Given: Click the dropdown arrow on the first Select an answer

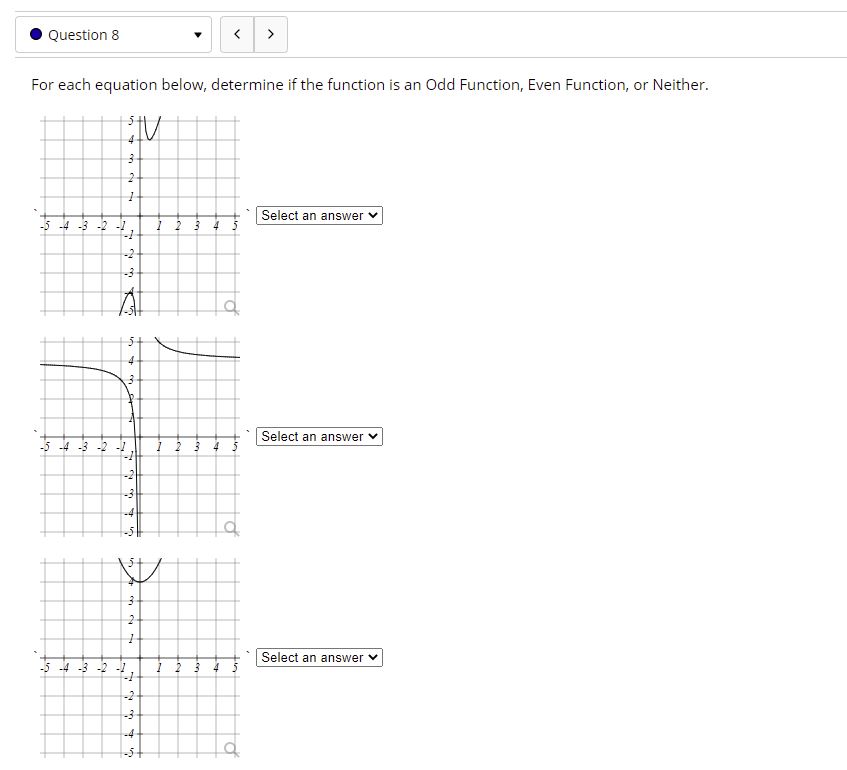Looking at the screenshot, I should tap(372, 215).
